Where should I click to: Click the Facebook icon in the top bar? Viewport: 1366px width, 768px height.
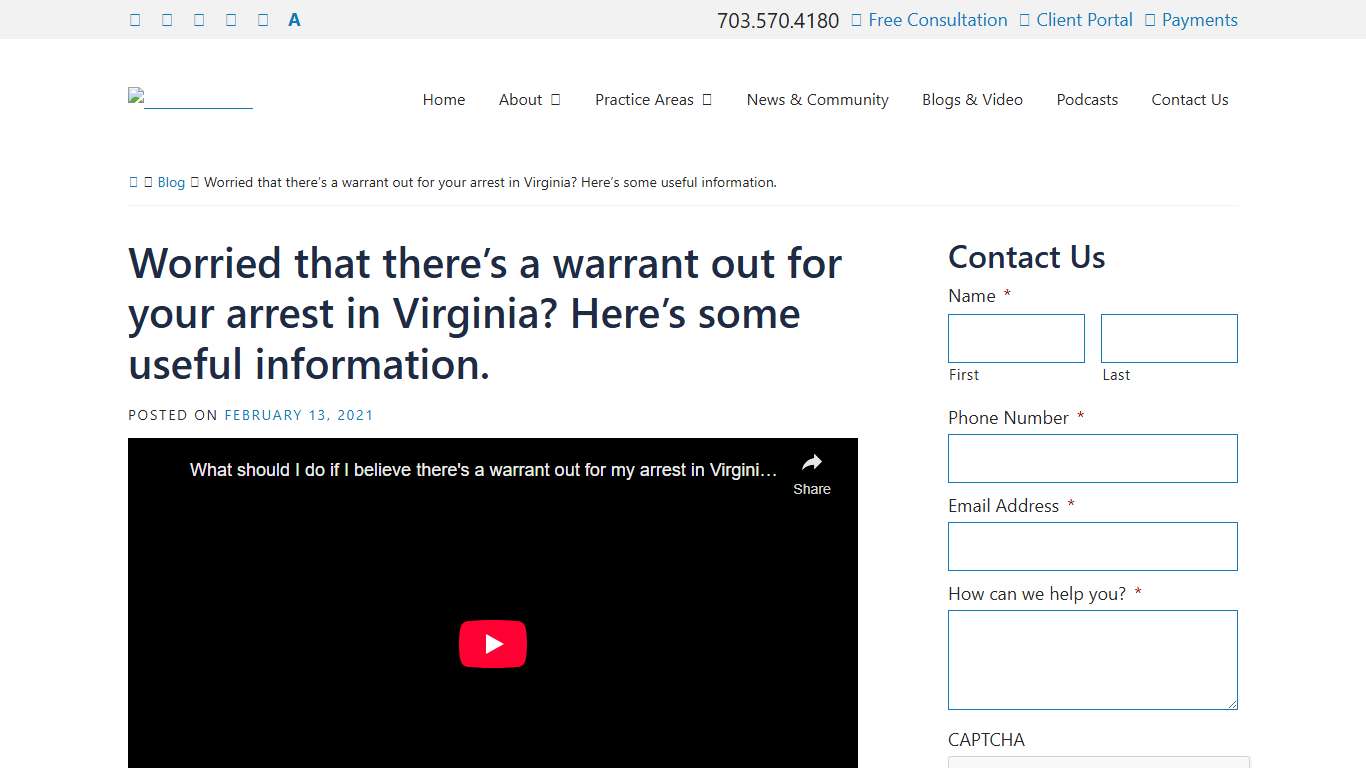pyautogui.click(x=135, y=19)
